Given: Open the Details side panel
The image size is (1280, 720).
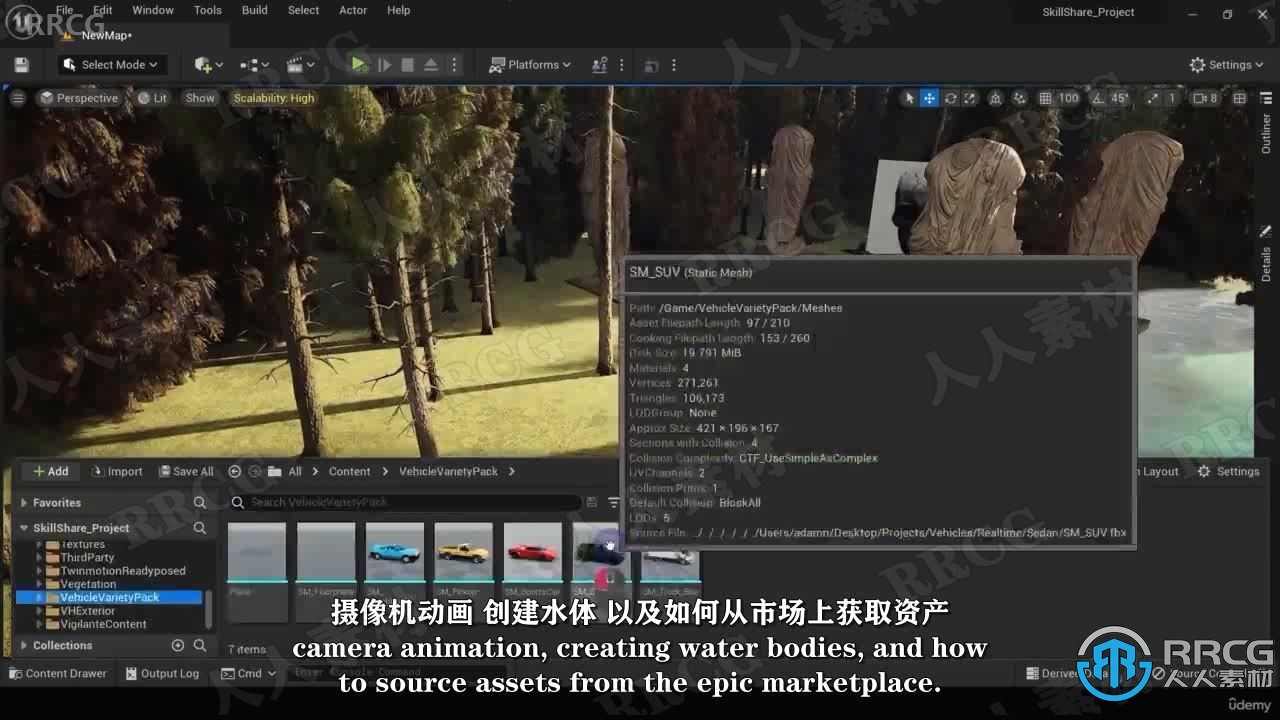Looking at the screenshot, I should pyautogui.click(x=1266, y=256).
